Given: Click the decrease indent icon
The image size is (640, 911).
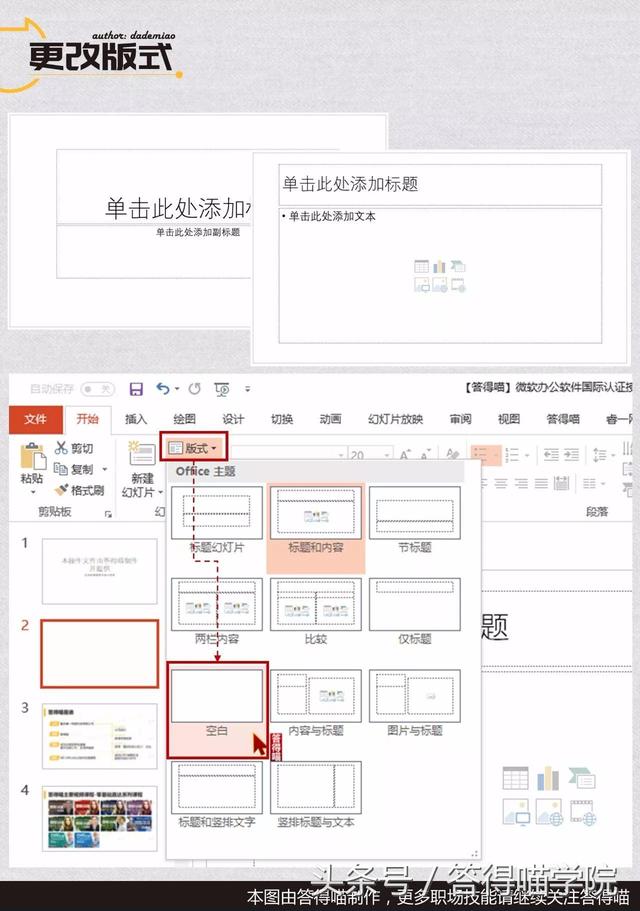Looking at the screenshot, I should point(551,454).
